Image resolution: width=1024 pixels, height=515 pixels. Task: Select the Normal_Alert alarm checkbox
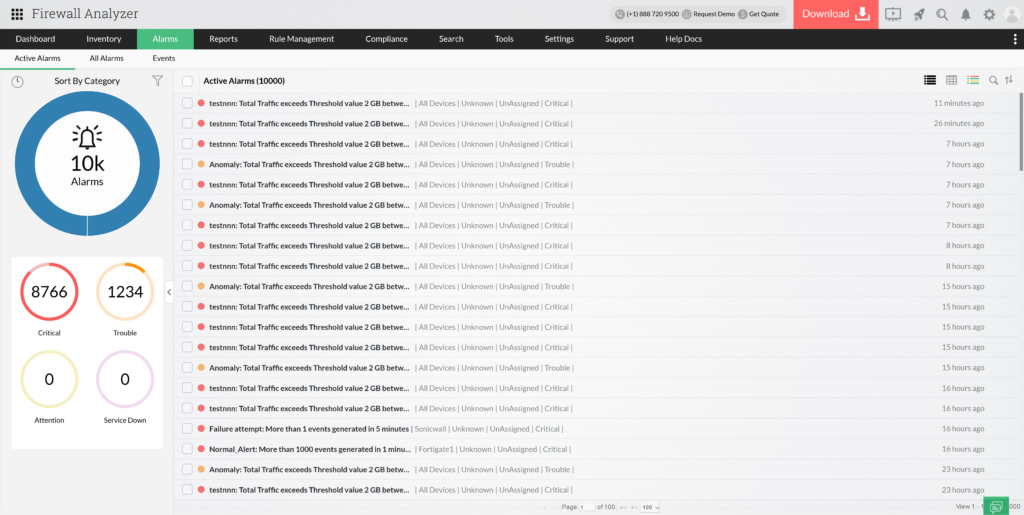click(x=187, y=449)
